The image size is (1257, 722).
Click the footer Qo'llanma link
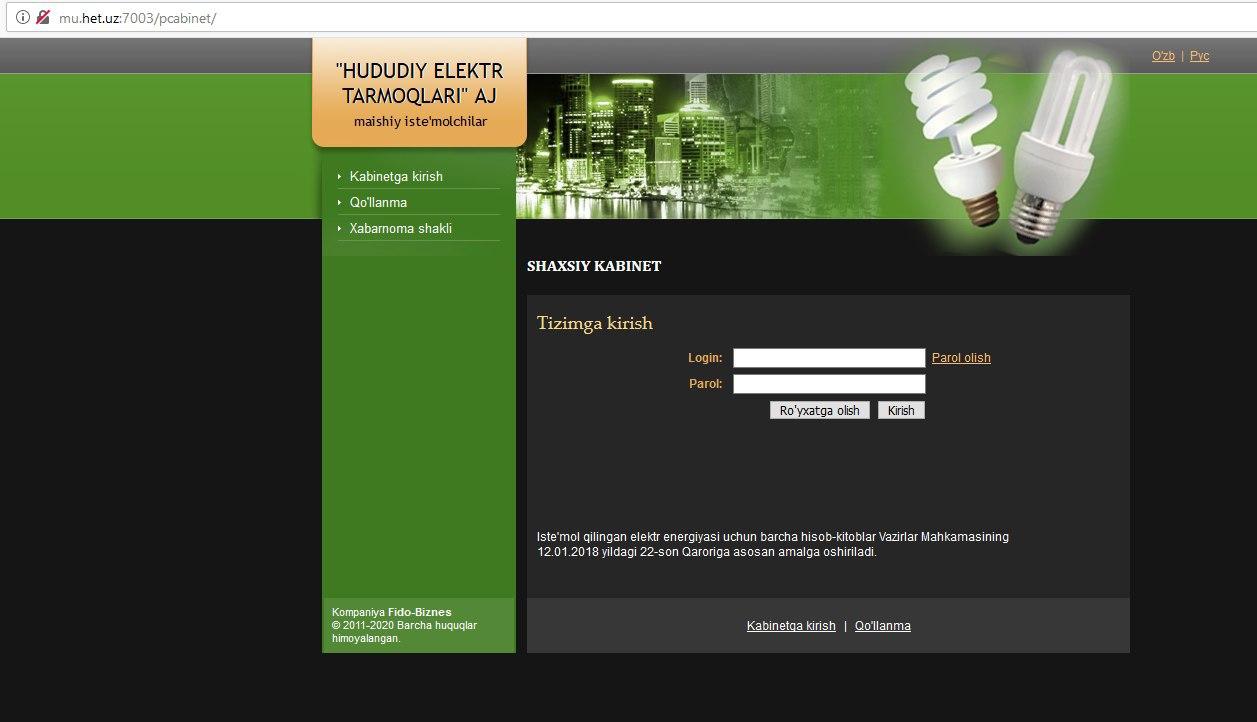click(883, 626)
